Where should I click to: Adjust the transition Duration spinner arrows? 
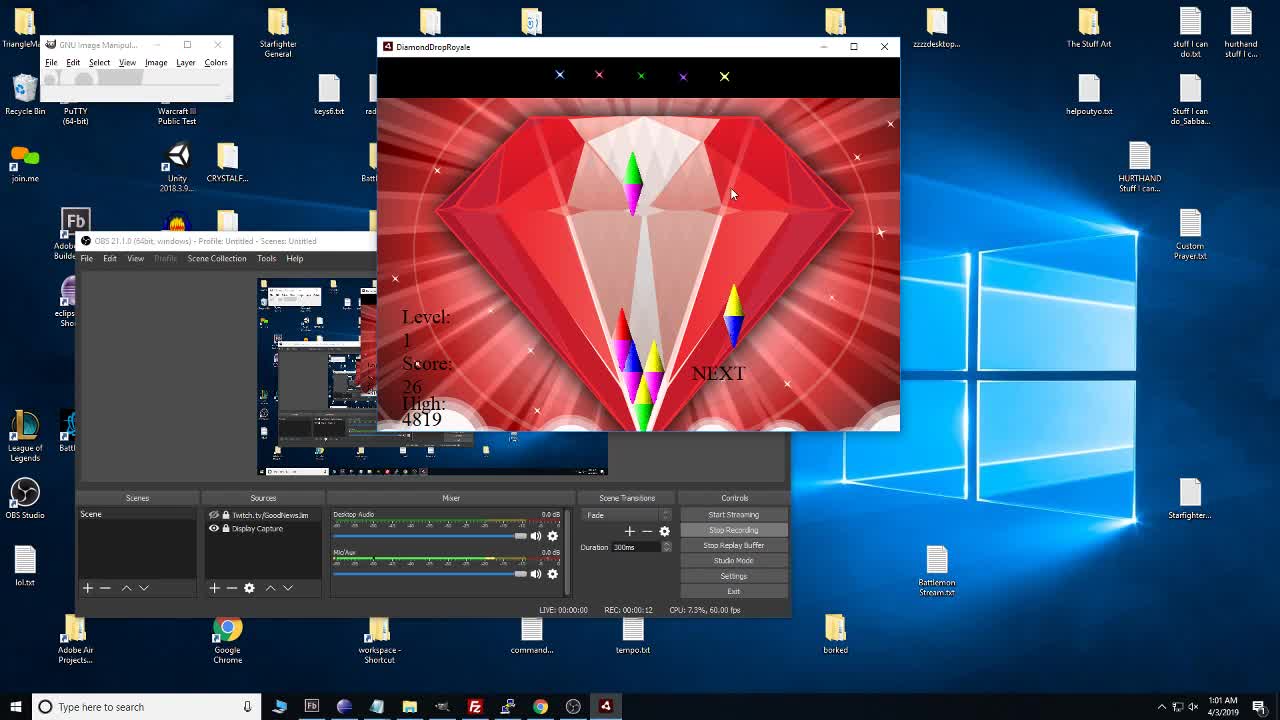(666, 547)
